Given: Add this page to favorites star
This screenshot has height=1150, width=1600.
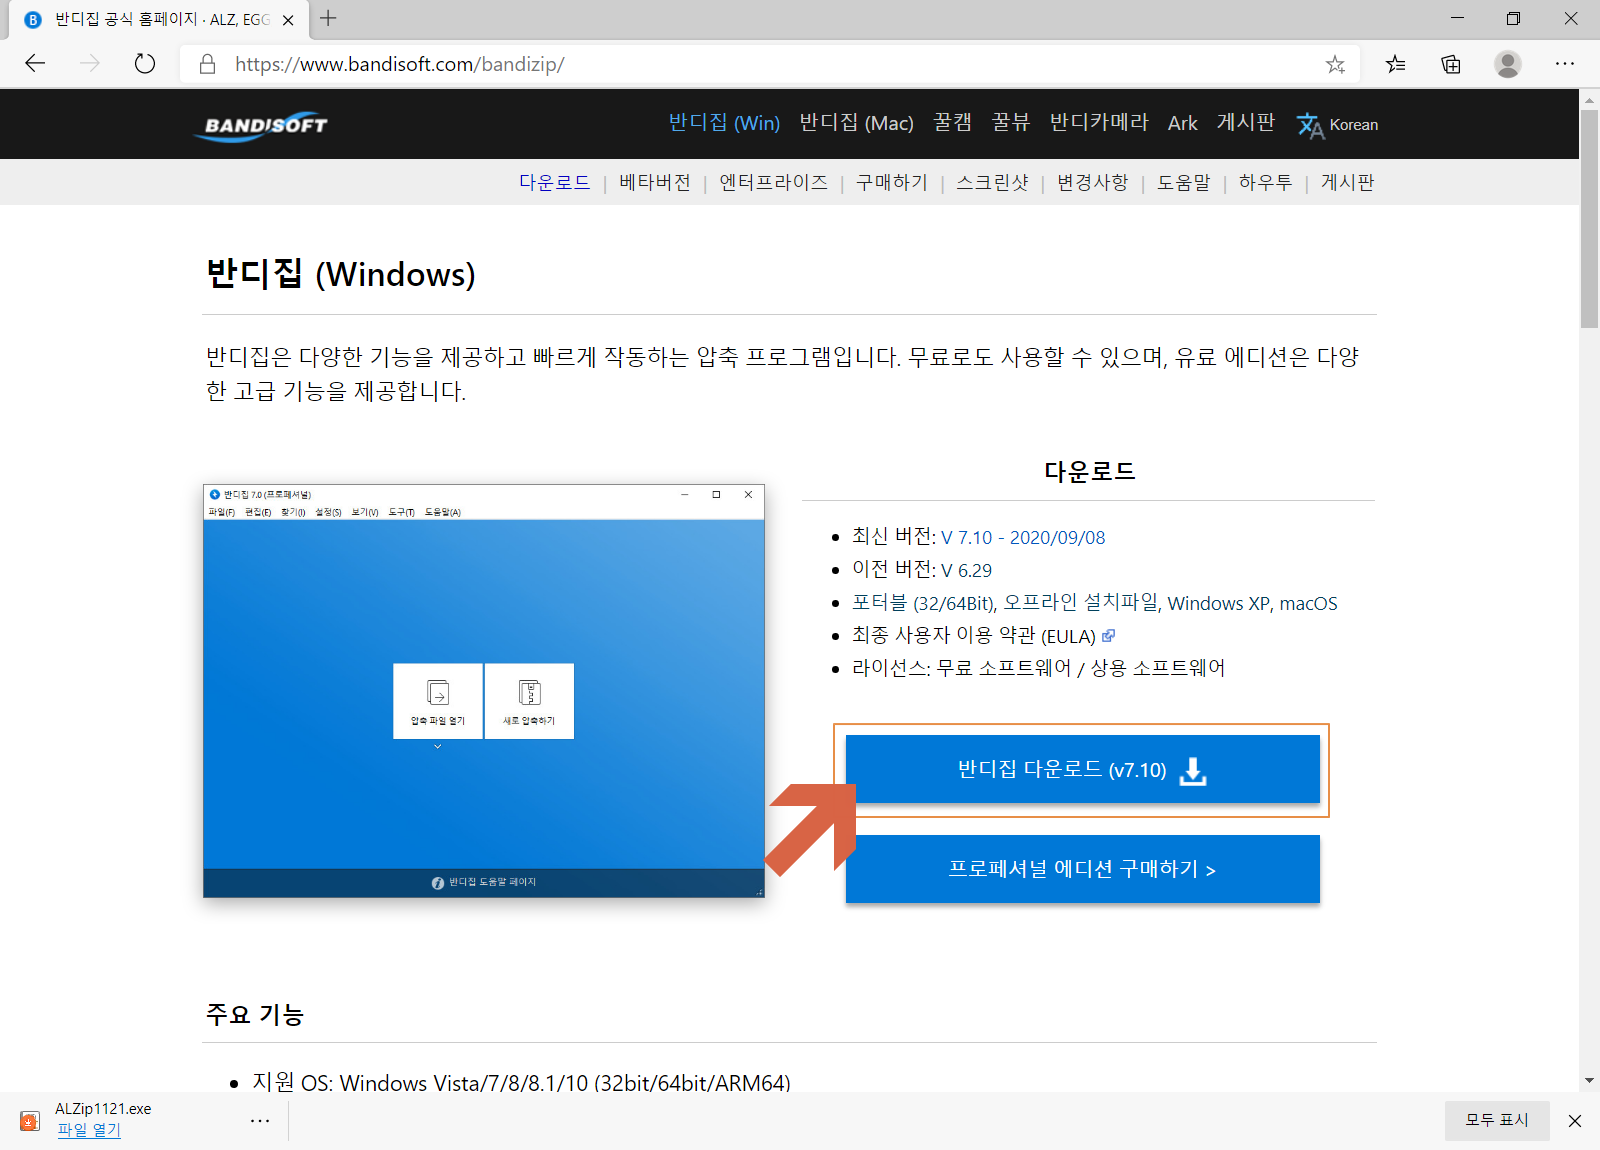Looking at the screenshot, I should click(x=1335, y=64).
